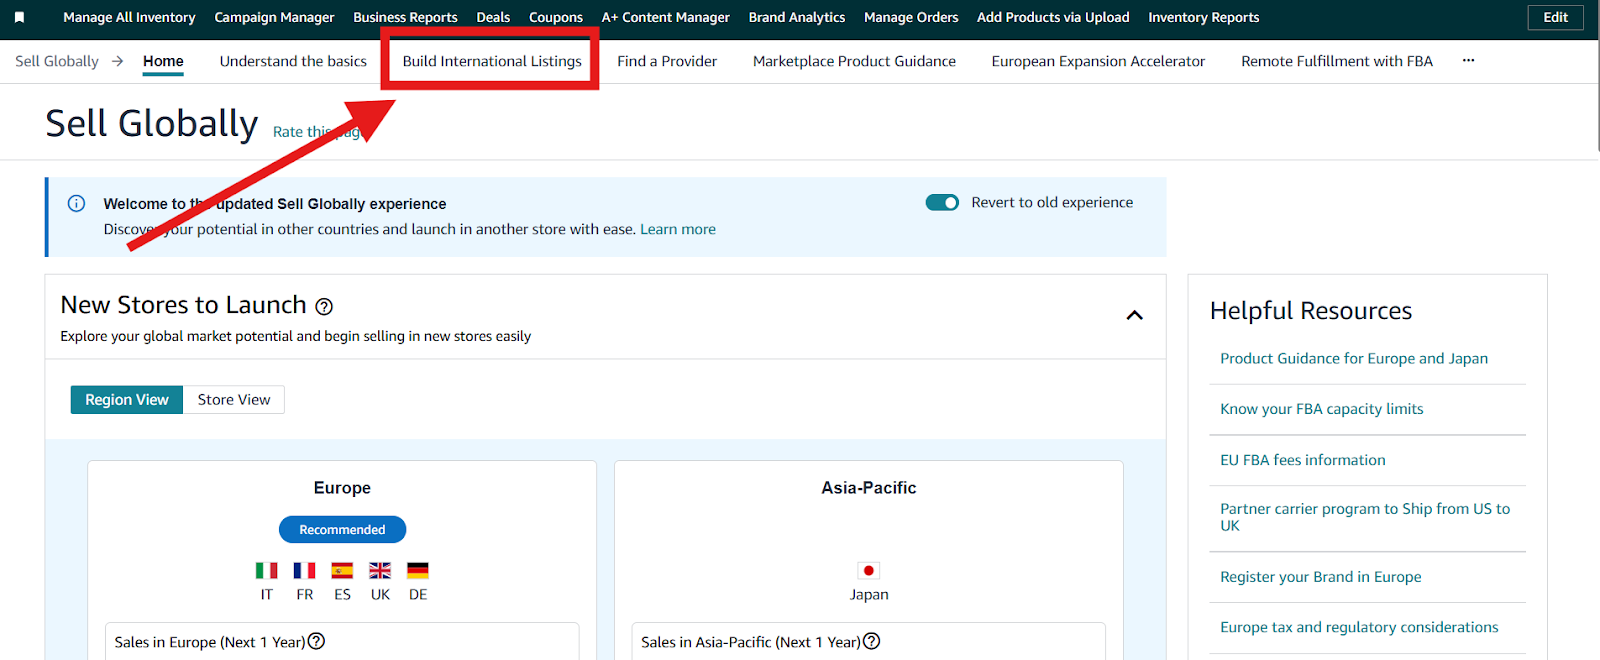Image resolution: width=1600 pixels, height=660 pixels.
Task: Click the Japan label under flag
Action: coord(869,595)
